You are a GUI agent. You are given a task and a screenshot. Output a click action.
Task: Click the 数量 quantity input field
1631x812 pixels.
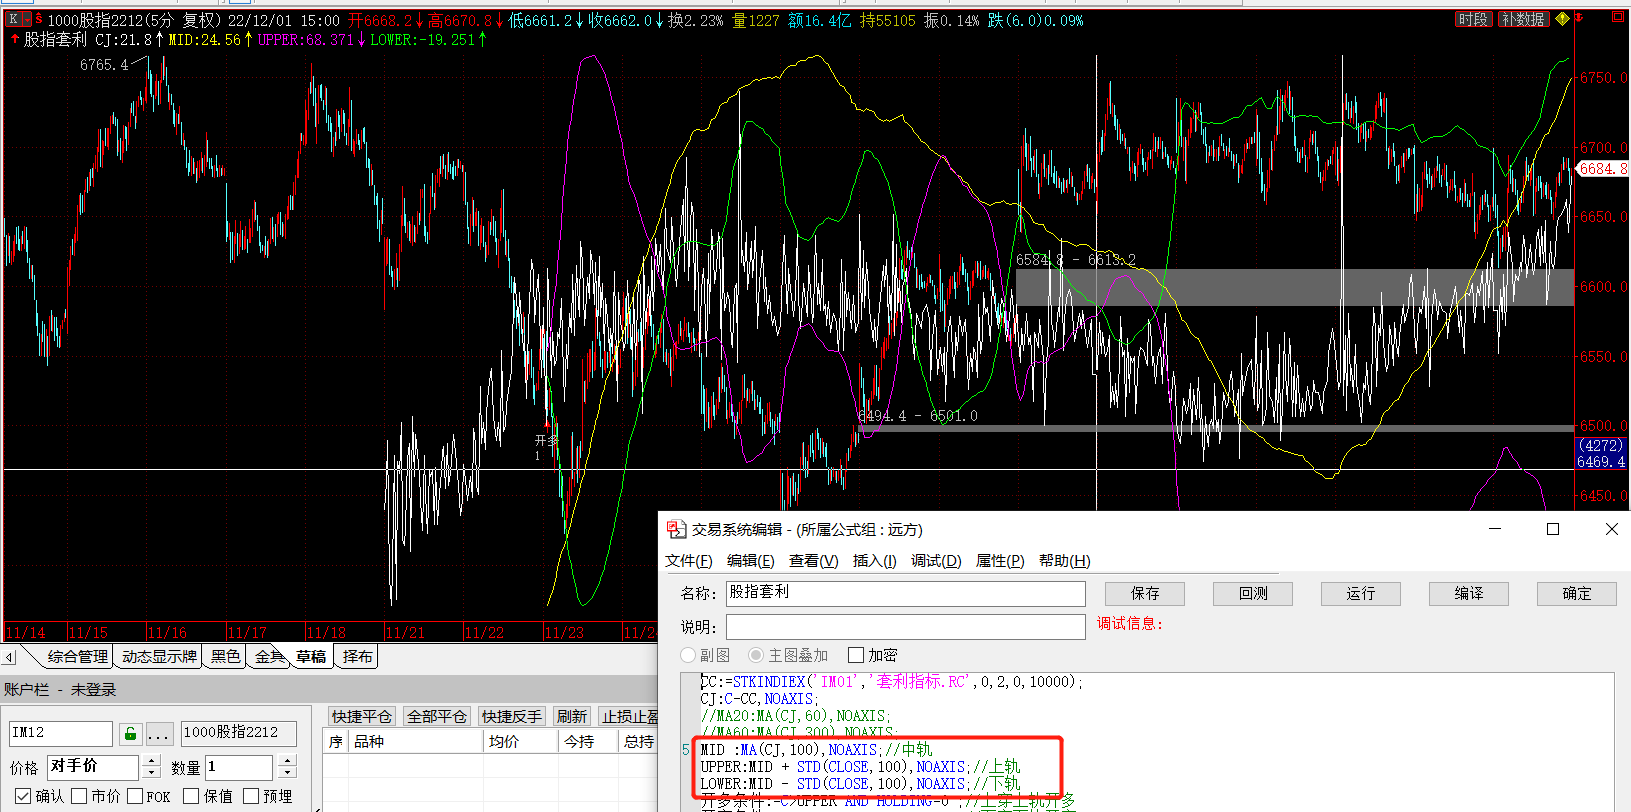pos(238,767)
